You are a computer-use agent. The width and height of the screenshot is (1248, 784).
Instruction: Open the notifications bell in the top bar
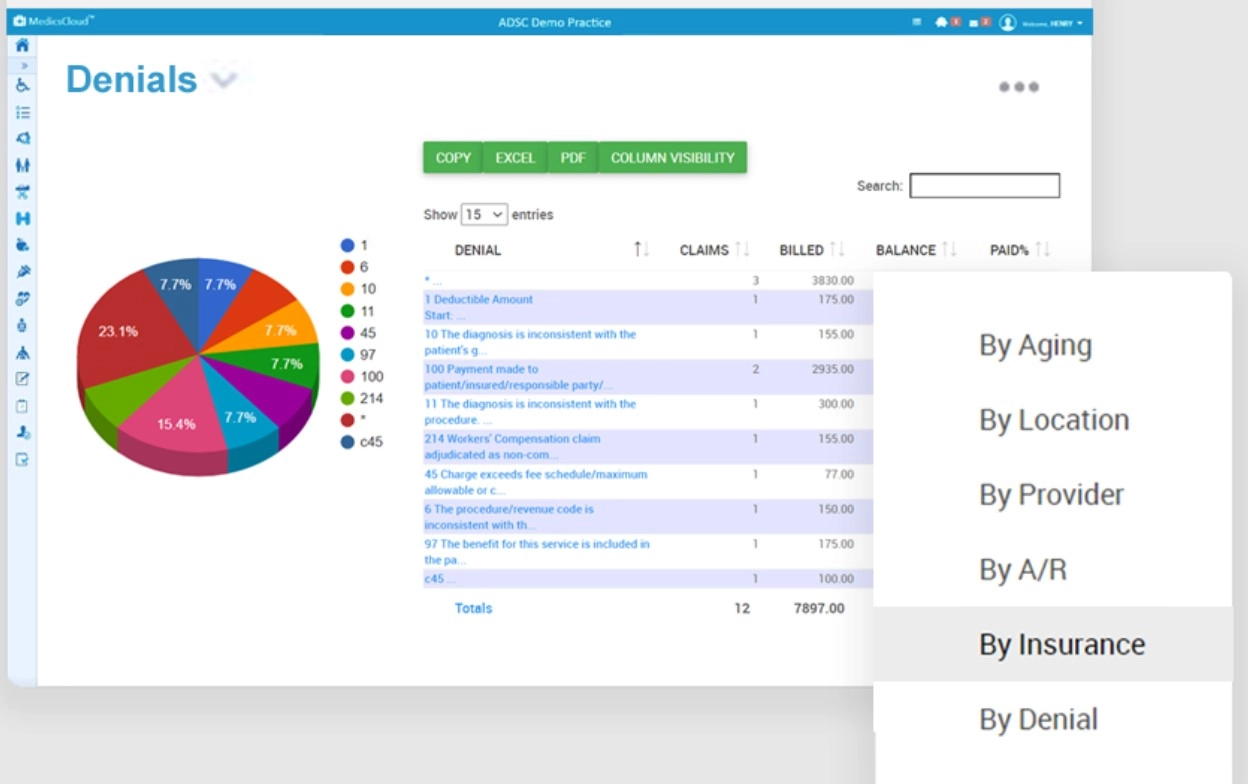pos(941,20)
